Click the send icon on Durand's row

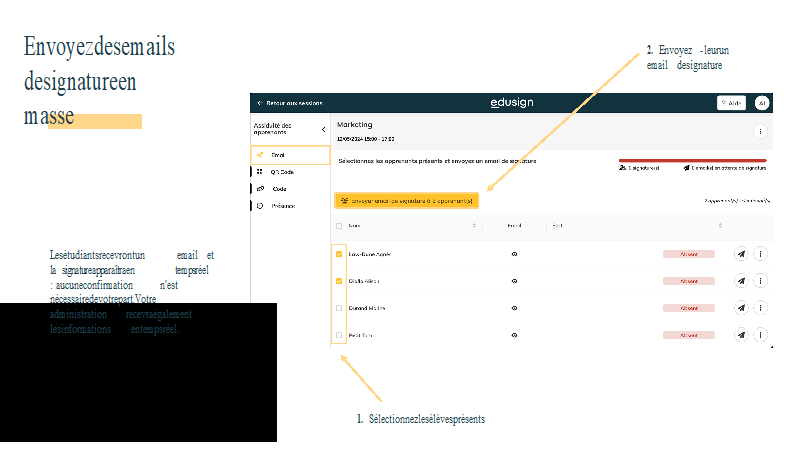(x=741, y=308)
